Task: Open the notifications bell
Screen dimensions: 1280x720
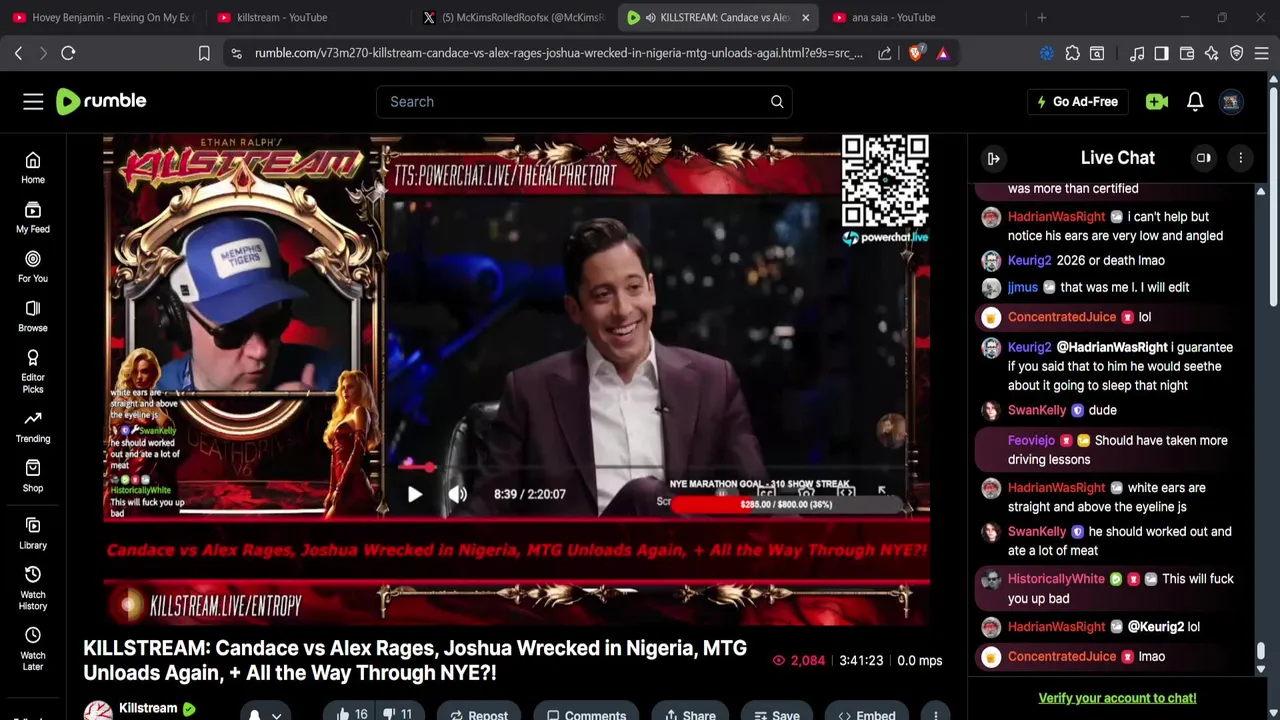Action: tap(1195, 101)
